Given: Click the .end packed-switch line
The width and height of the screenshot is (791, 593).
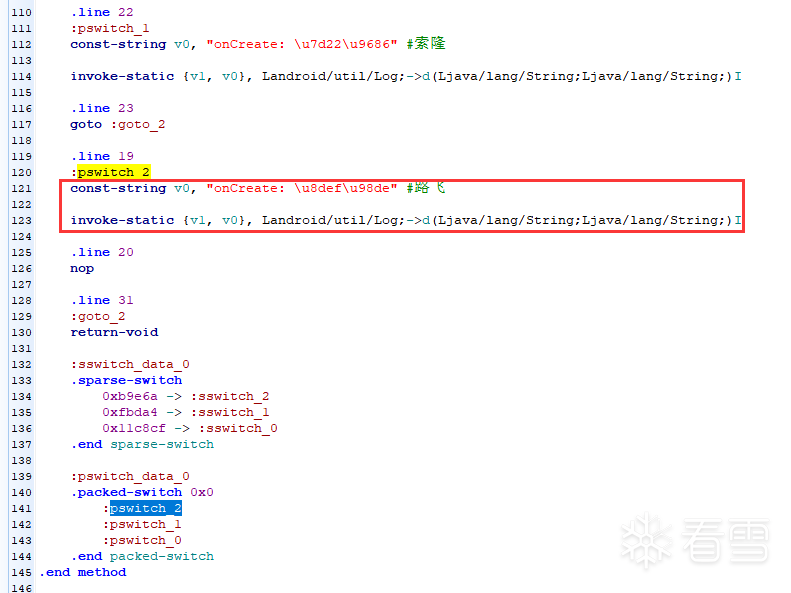Looking at the screenshot, I should point(142,556).
